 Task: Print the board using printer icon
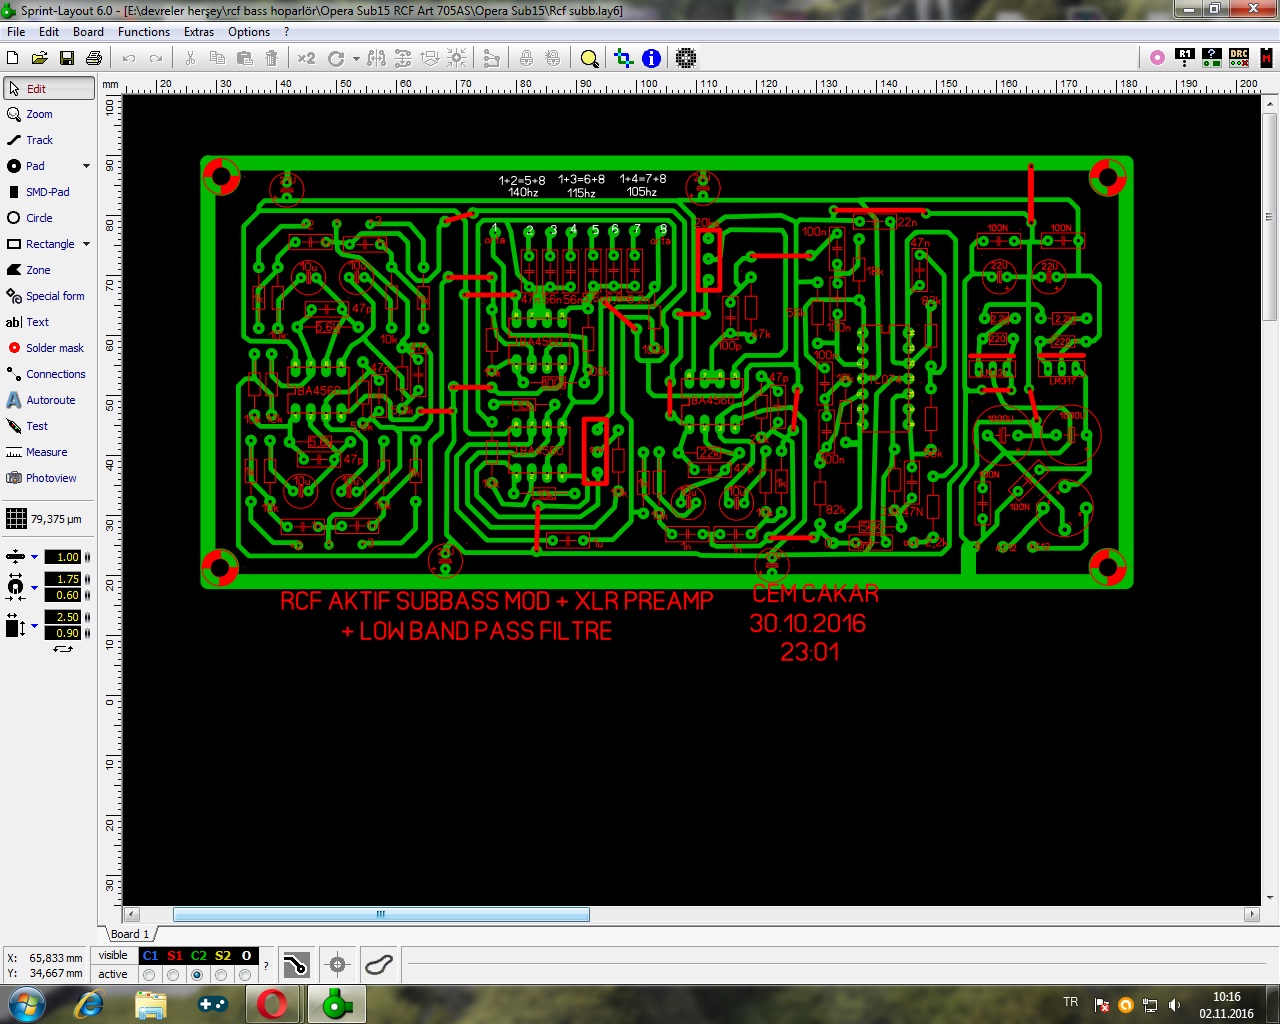[94, 58]
